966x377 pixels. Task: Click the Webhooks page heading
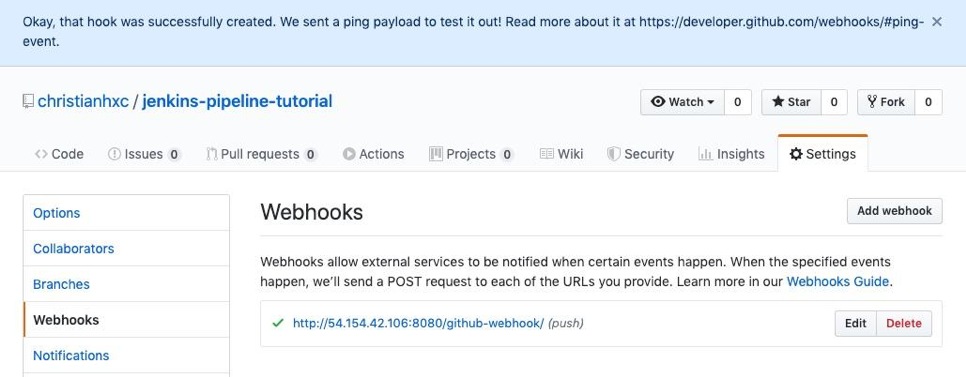point(312,213)
